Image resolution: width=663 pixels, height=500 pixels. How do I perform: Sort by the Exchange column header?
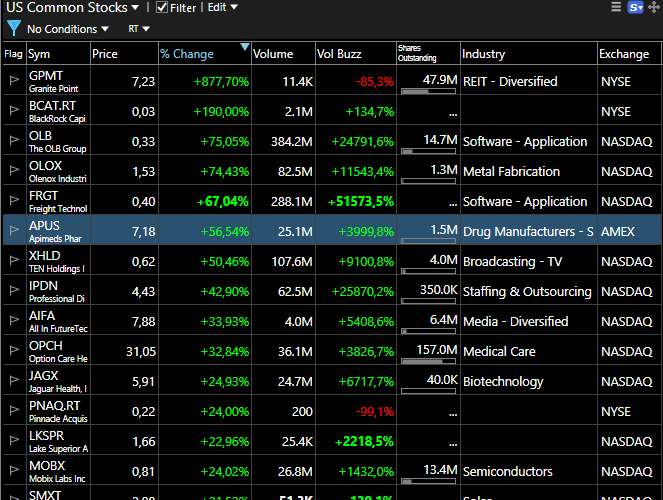click(629, 54)
